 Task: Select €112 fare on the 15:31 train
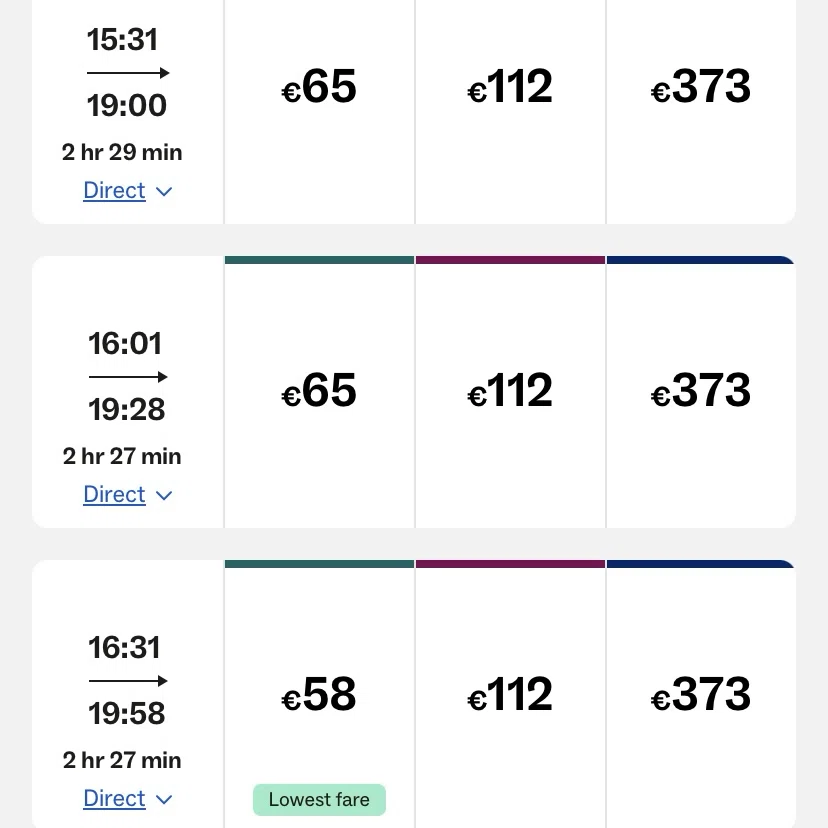(x=510, y=87)
